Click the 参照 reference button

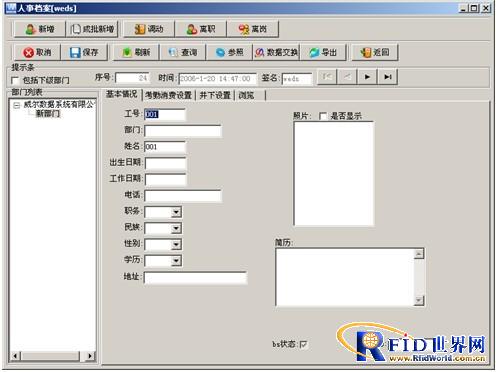click(x=229, y=52)
